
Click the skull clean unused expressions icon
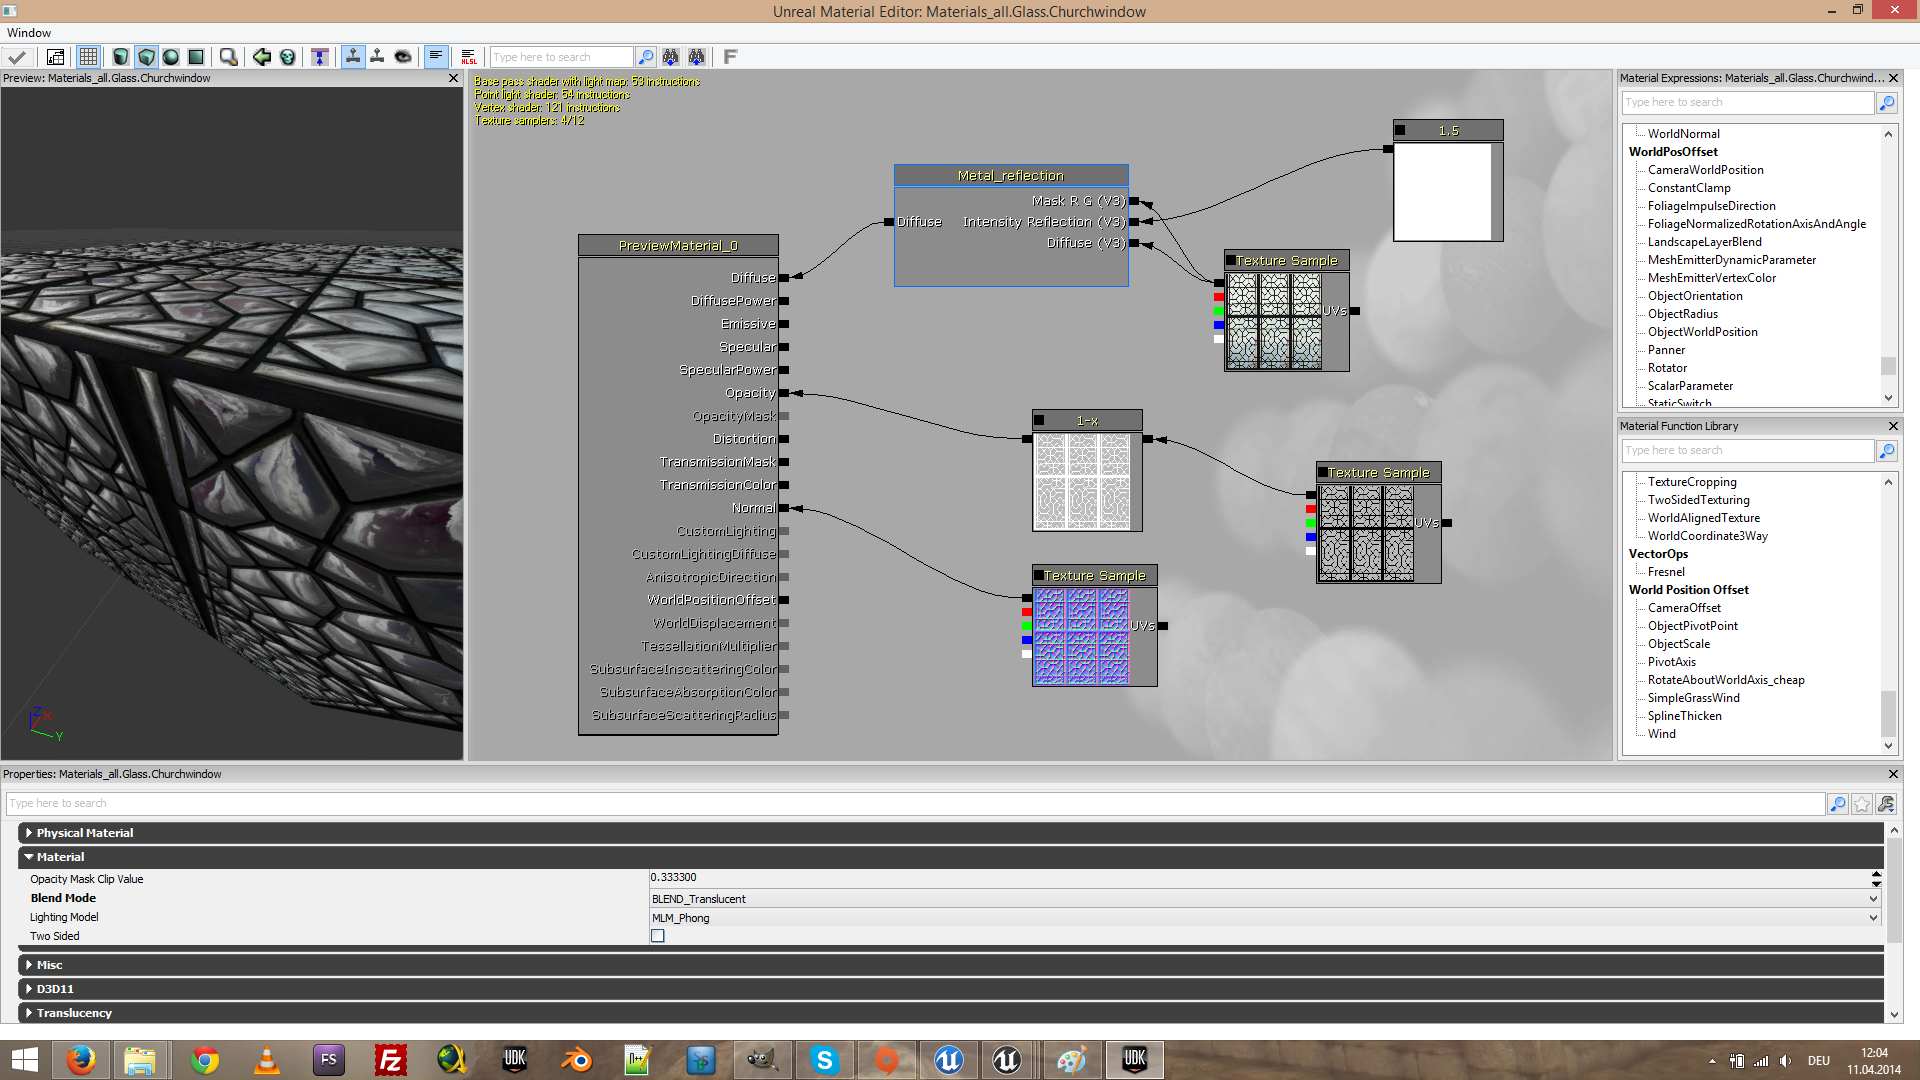pyautogui.click(x=288, y=57)
